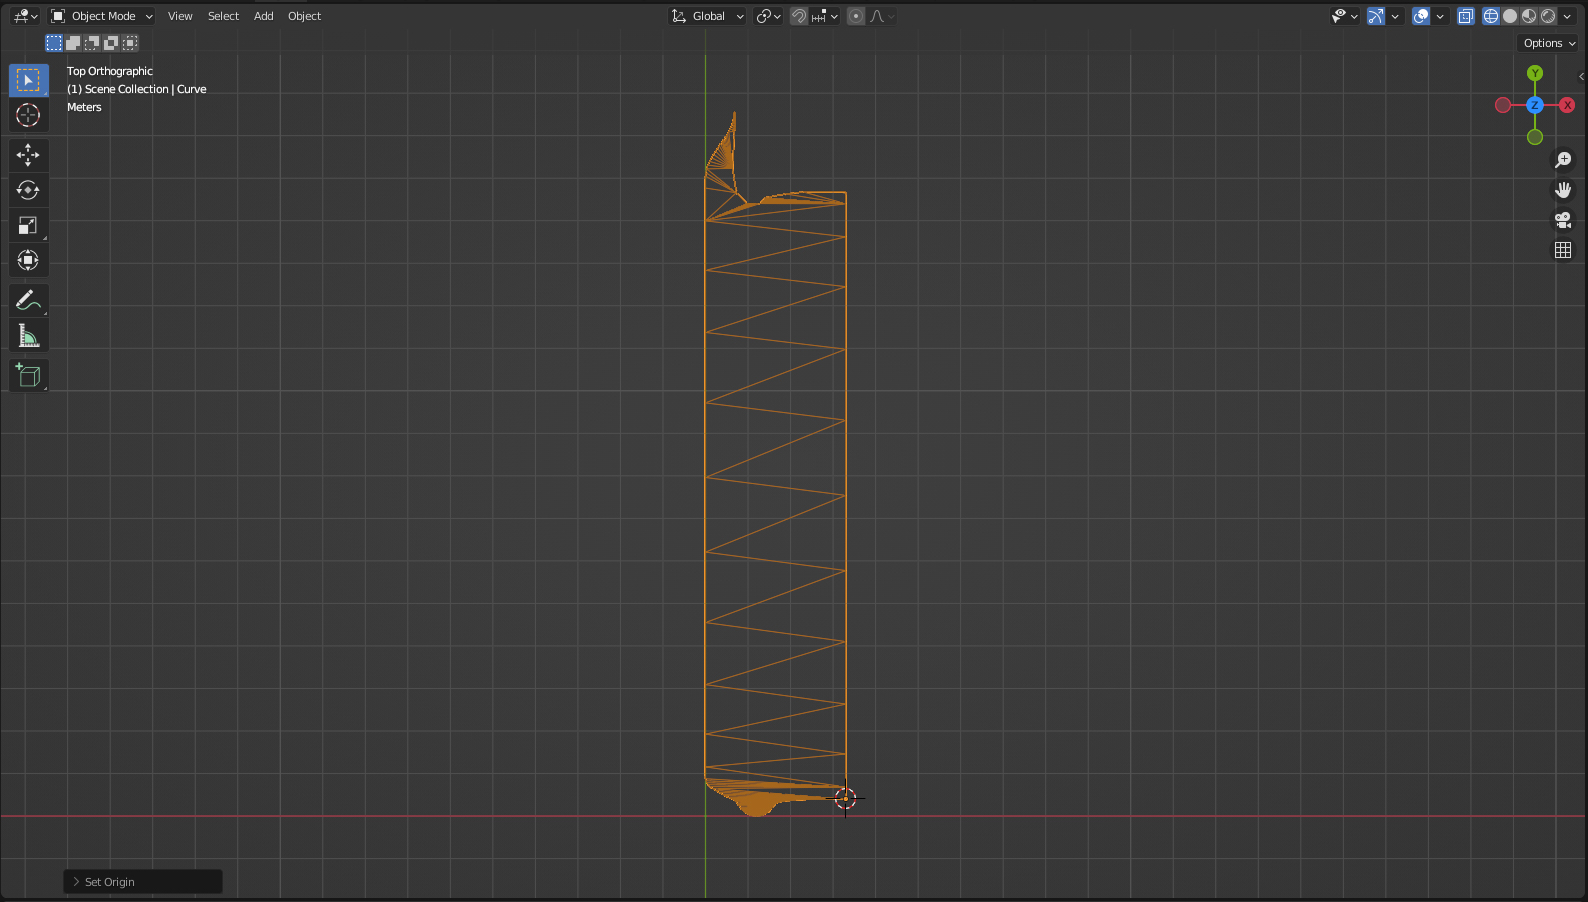Select the Transform tool
This screenshot has width=1588, height=902.
pyautogui.click(x=28, y=261)
